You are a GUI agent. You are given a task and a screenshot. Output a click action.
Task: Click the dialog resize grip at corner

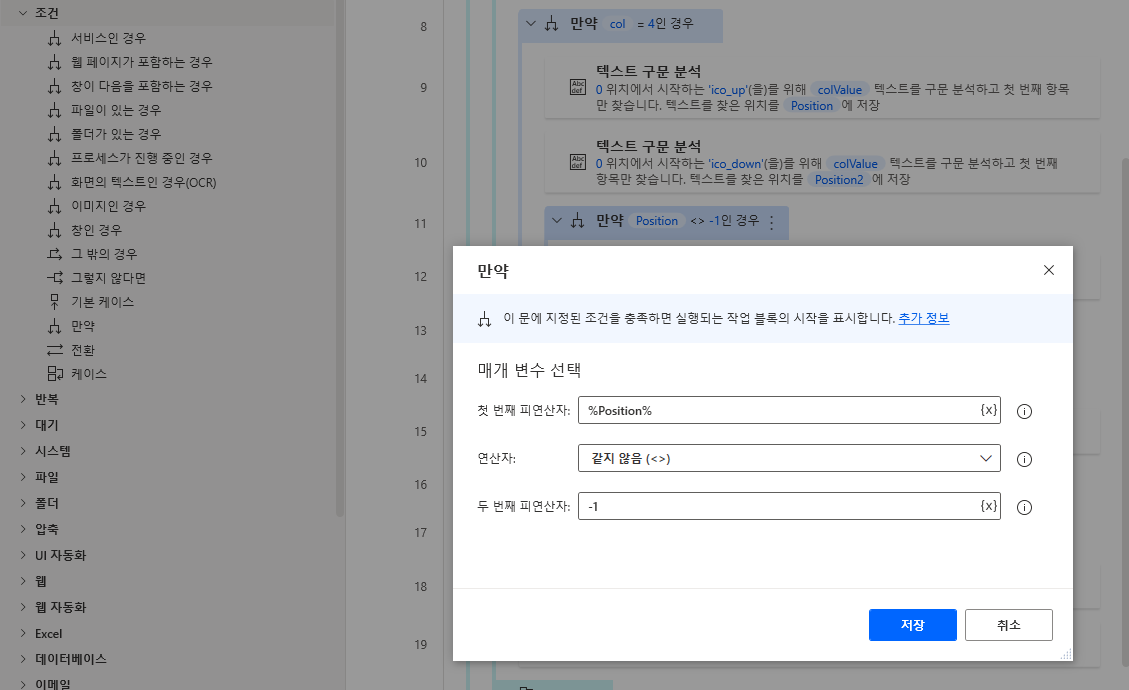[1066, 654]
